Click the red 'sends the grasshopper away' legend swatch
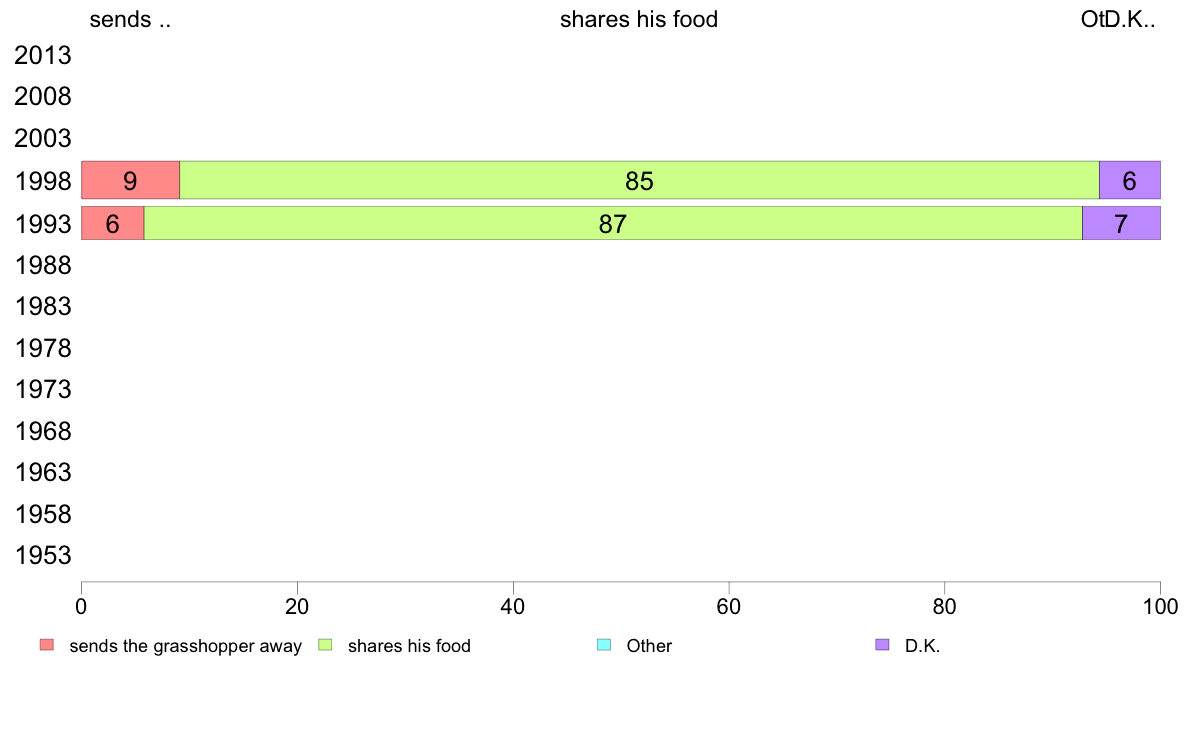Screen dimensions: 1188x736 [x=47, y=645]
